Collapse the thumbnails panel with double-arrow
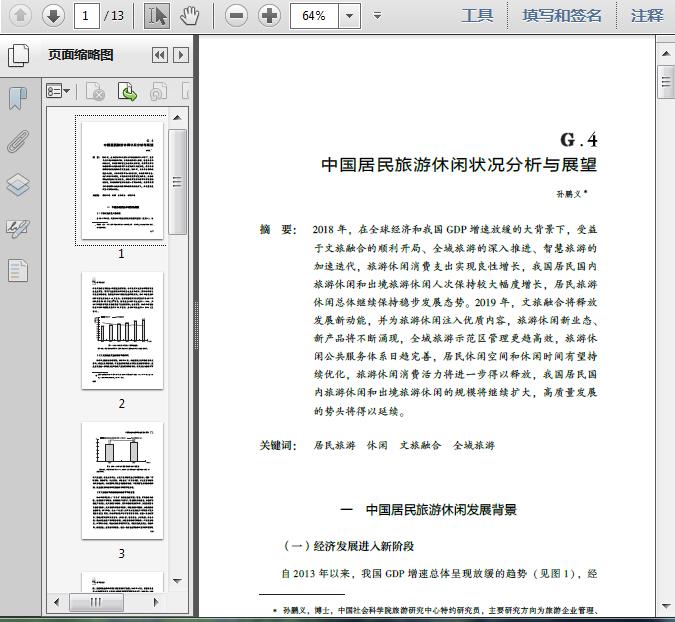 click(x=160, y=55)
